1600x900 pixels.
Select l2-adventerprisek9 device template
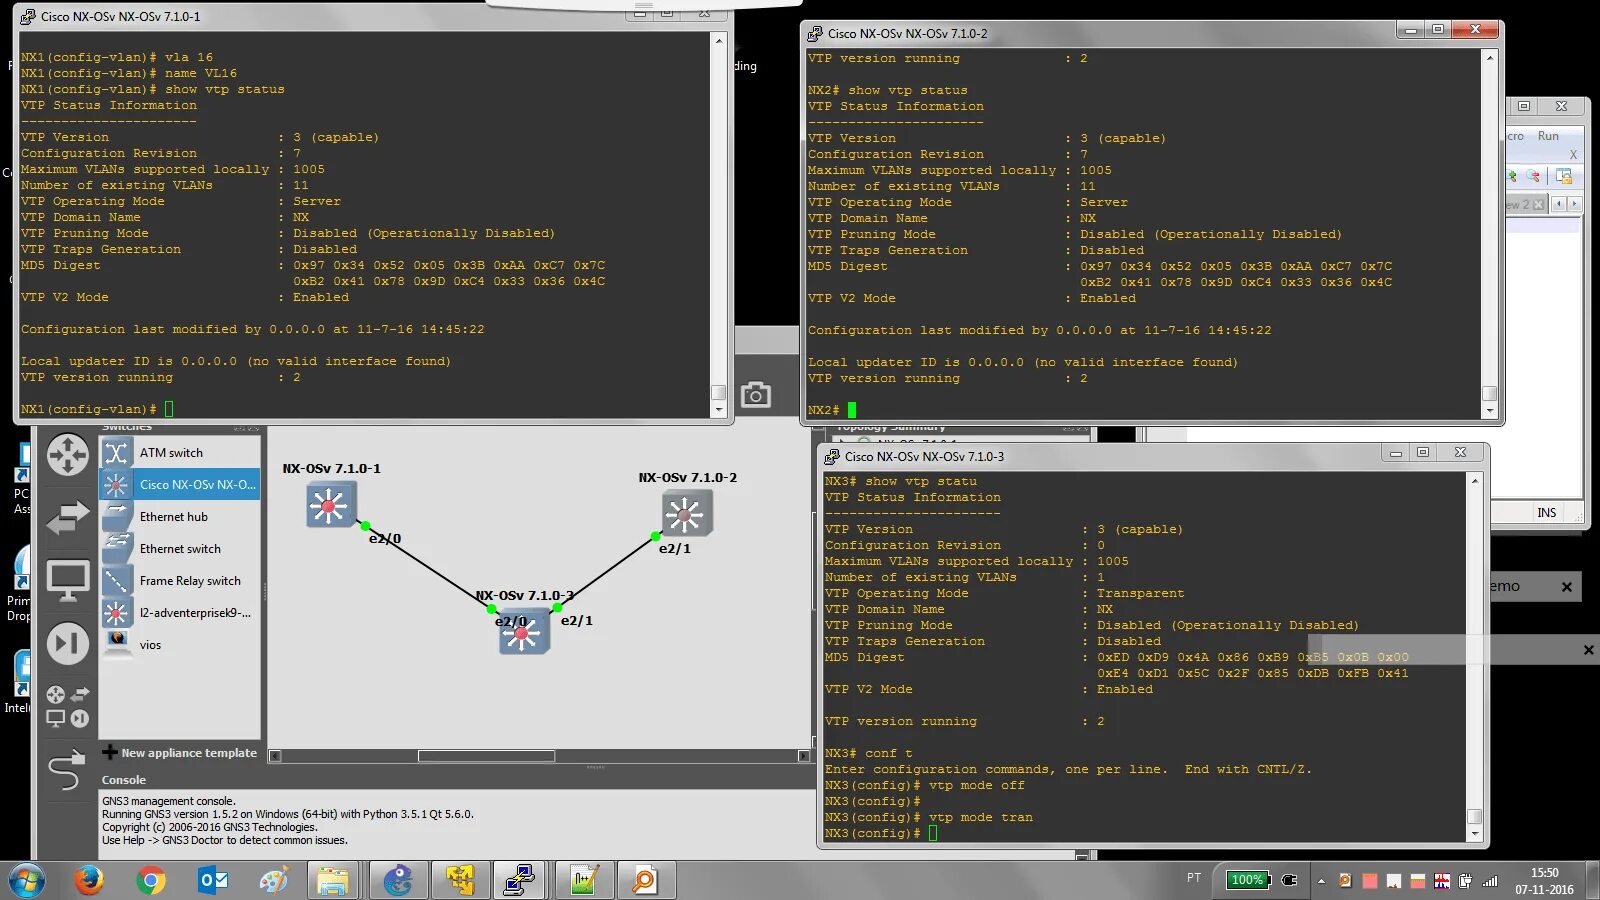click(180, 613)
